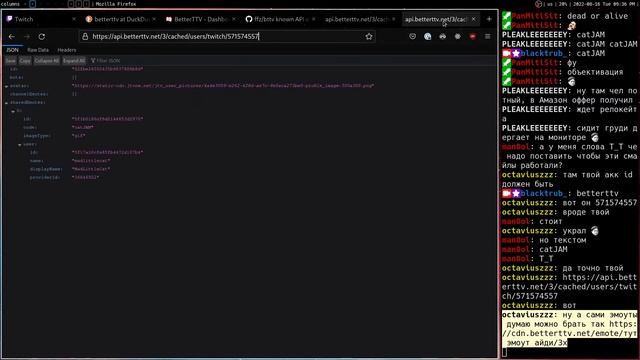Reload the current page

(42, 37)
